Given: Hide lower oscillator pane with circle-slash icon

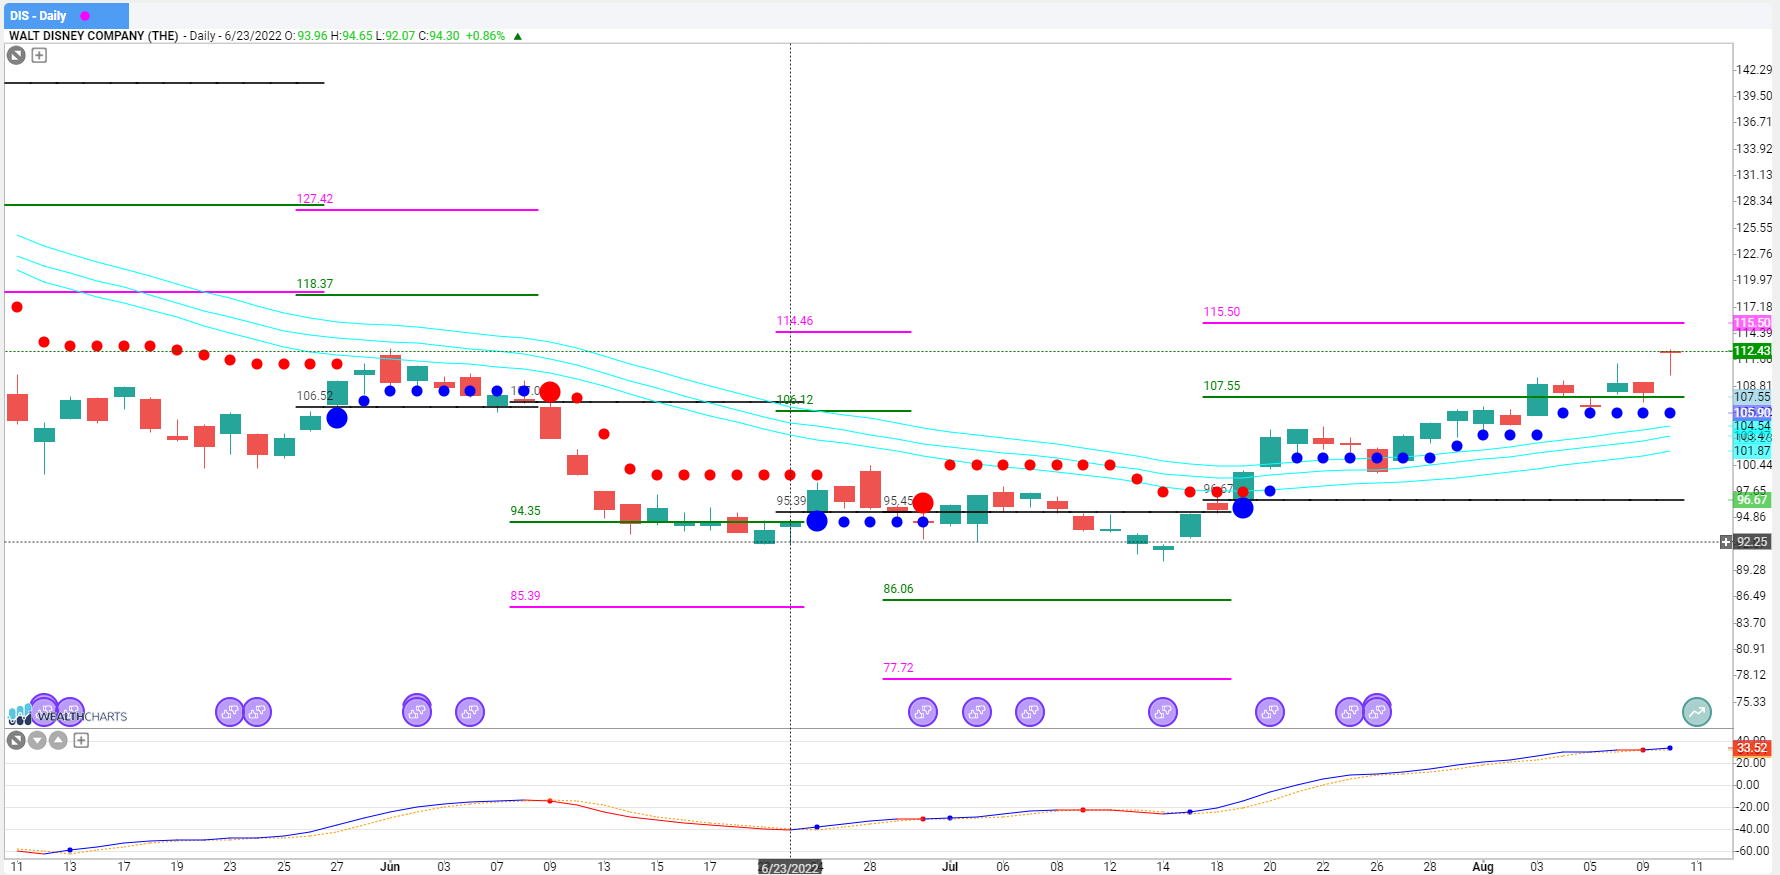Looking at the screenshot, I should tap(16, 740).
